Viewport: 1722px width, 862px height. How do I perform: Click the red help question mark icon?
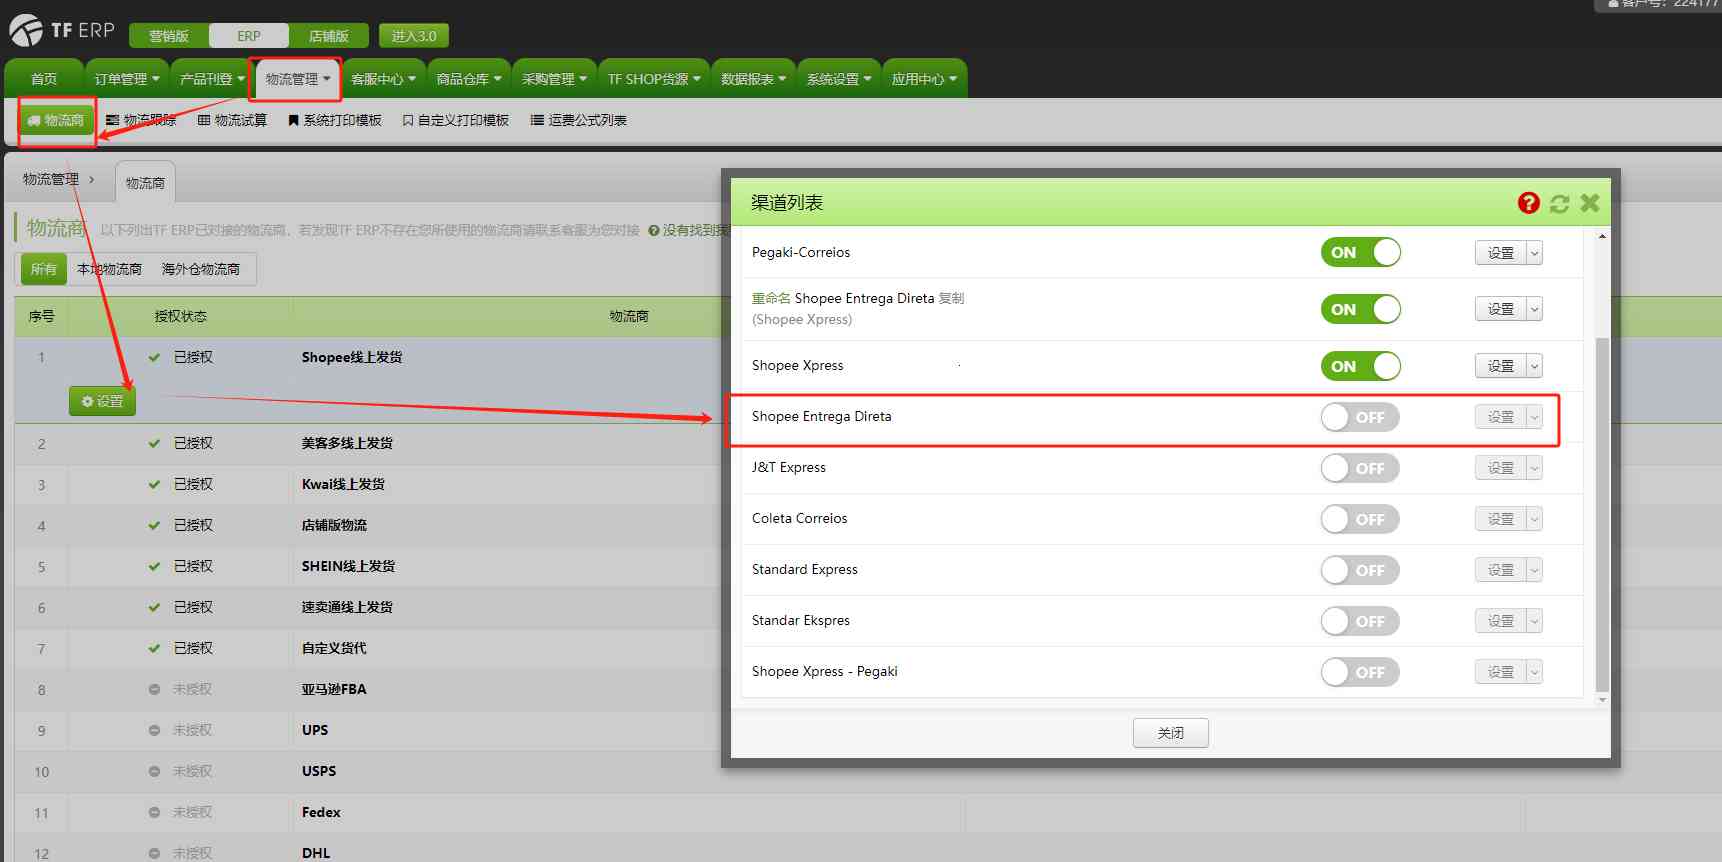click(x=1528, y=203)
